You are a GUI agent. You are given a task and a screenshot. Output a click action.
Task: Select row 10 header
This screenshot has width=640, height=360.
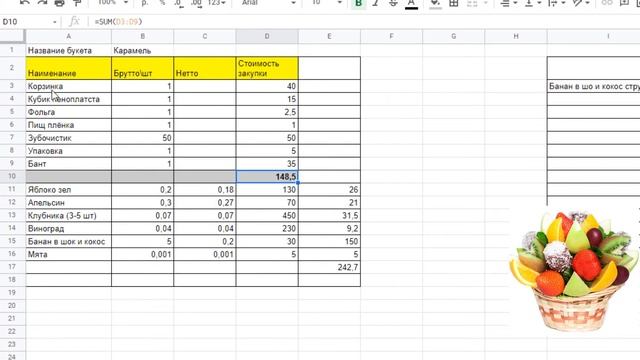[x=12, y=176]
